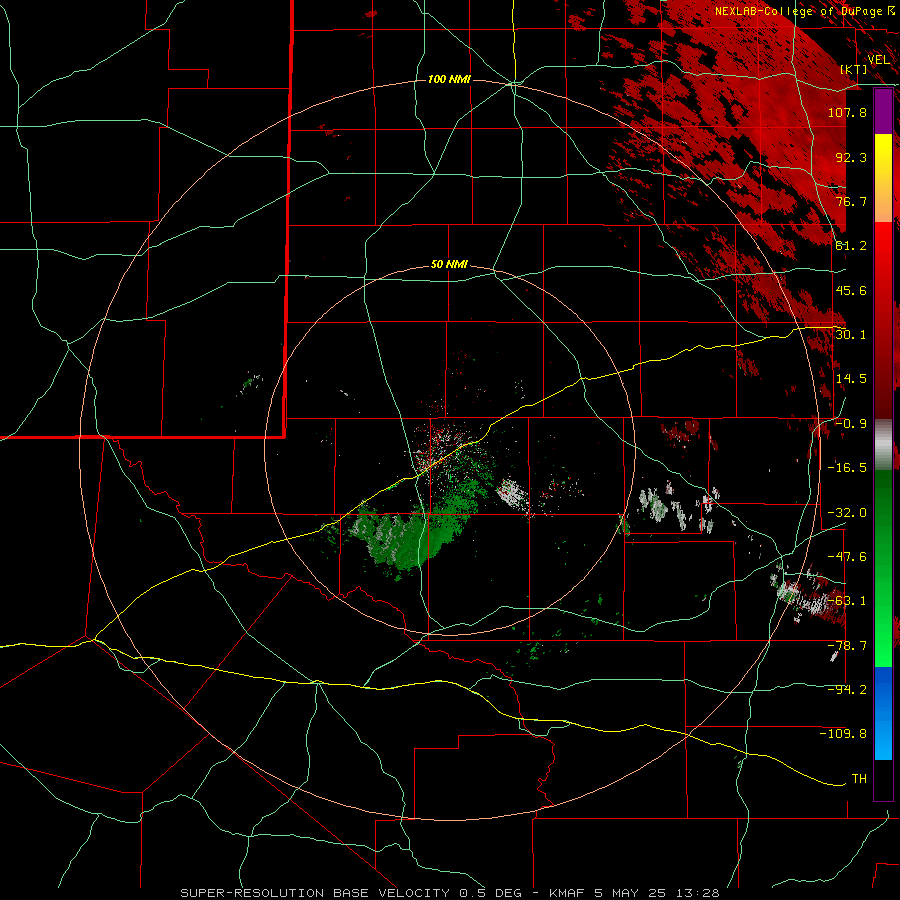Click the gray near-zero color bar segment
The width and height of the screenshot is (900, 900).
click(x=883, y=445)
